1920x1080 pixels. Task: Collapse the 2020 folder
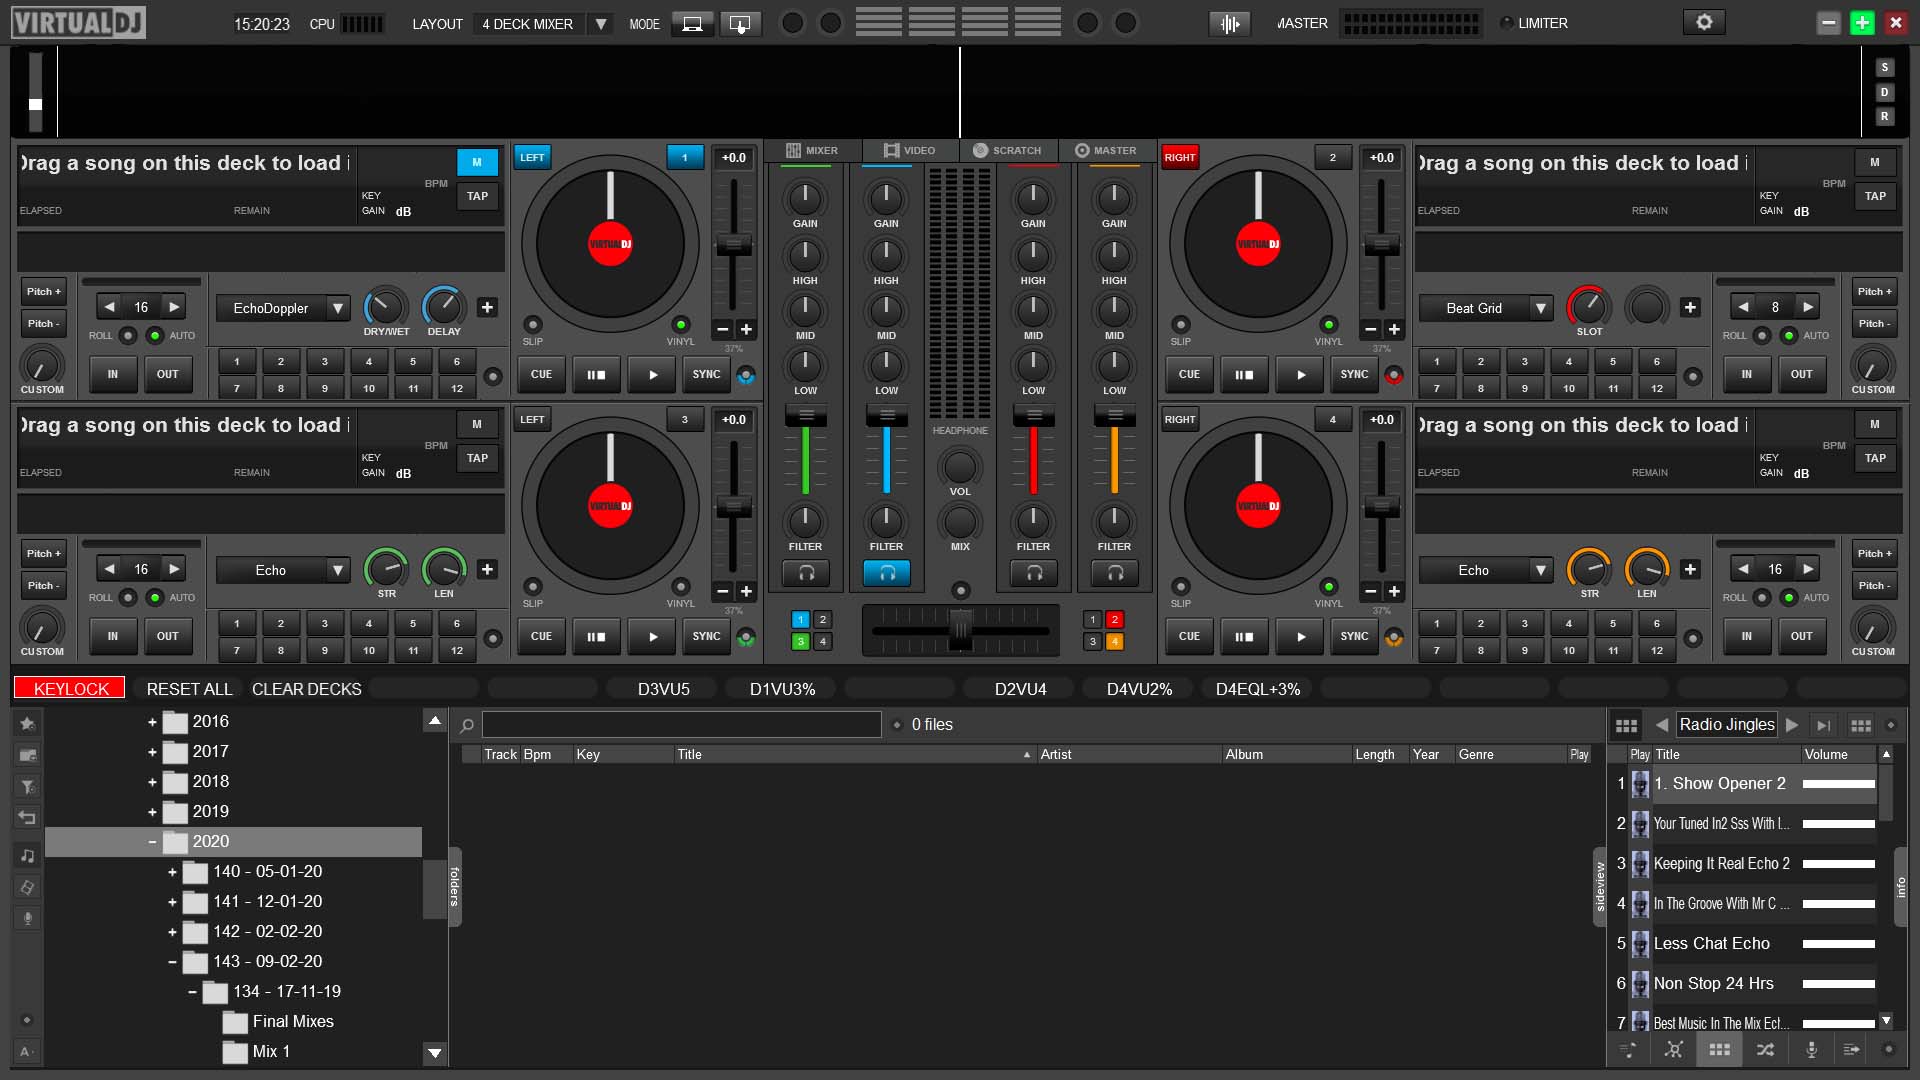tap(152, 842)
